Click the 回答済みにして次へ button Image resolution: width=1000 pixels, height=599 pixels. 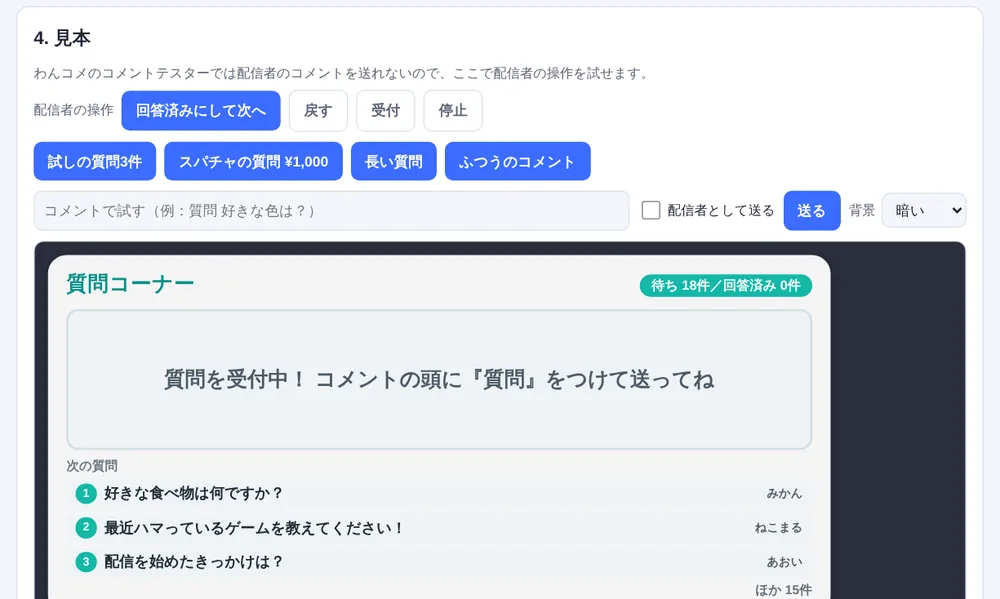pyautogui.click(x=201, y=110)
